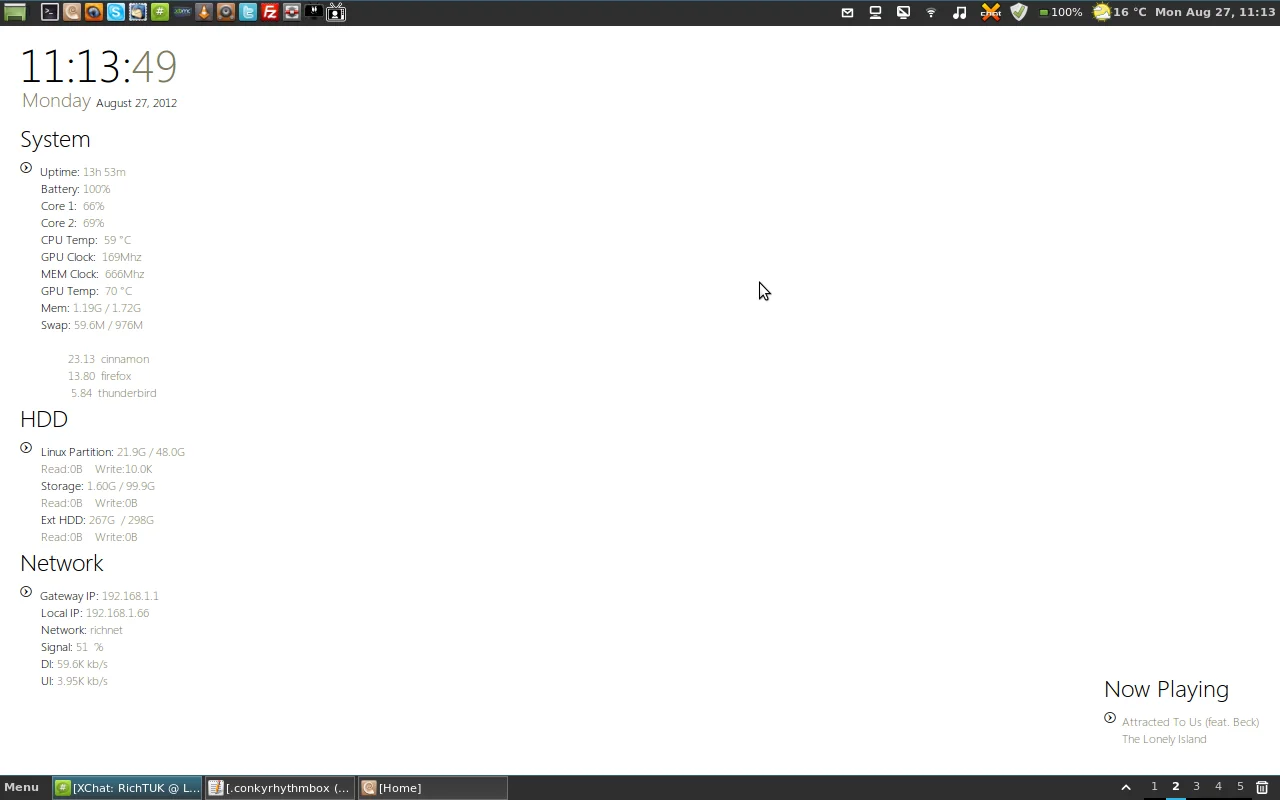The image size is (1280, 800).
Task: Click the green show-desktop icon in top panel
Action: coord(15,12)
